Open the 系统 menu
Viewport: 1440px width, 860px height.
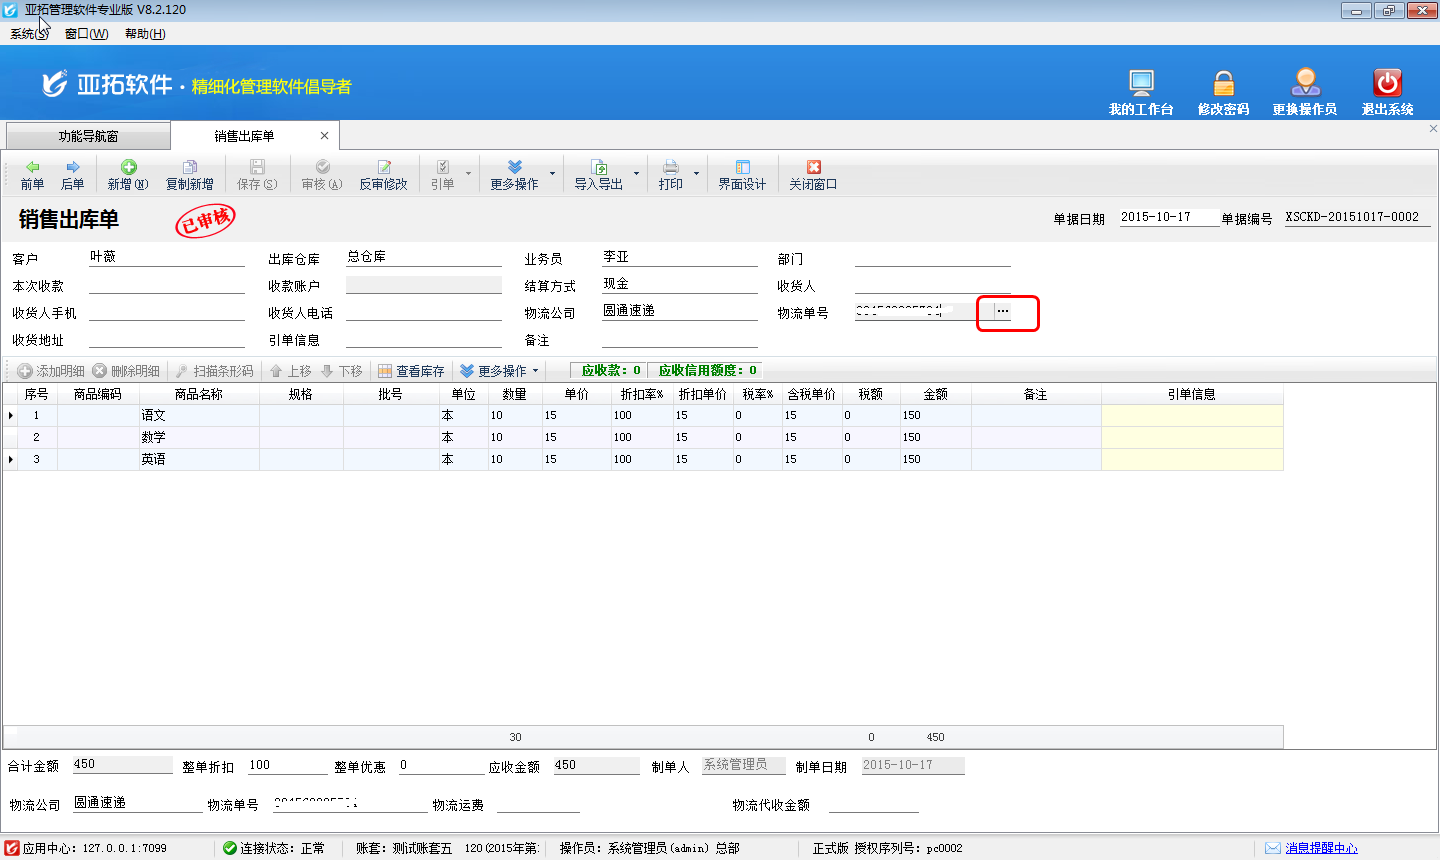pos(27,34)
